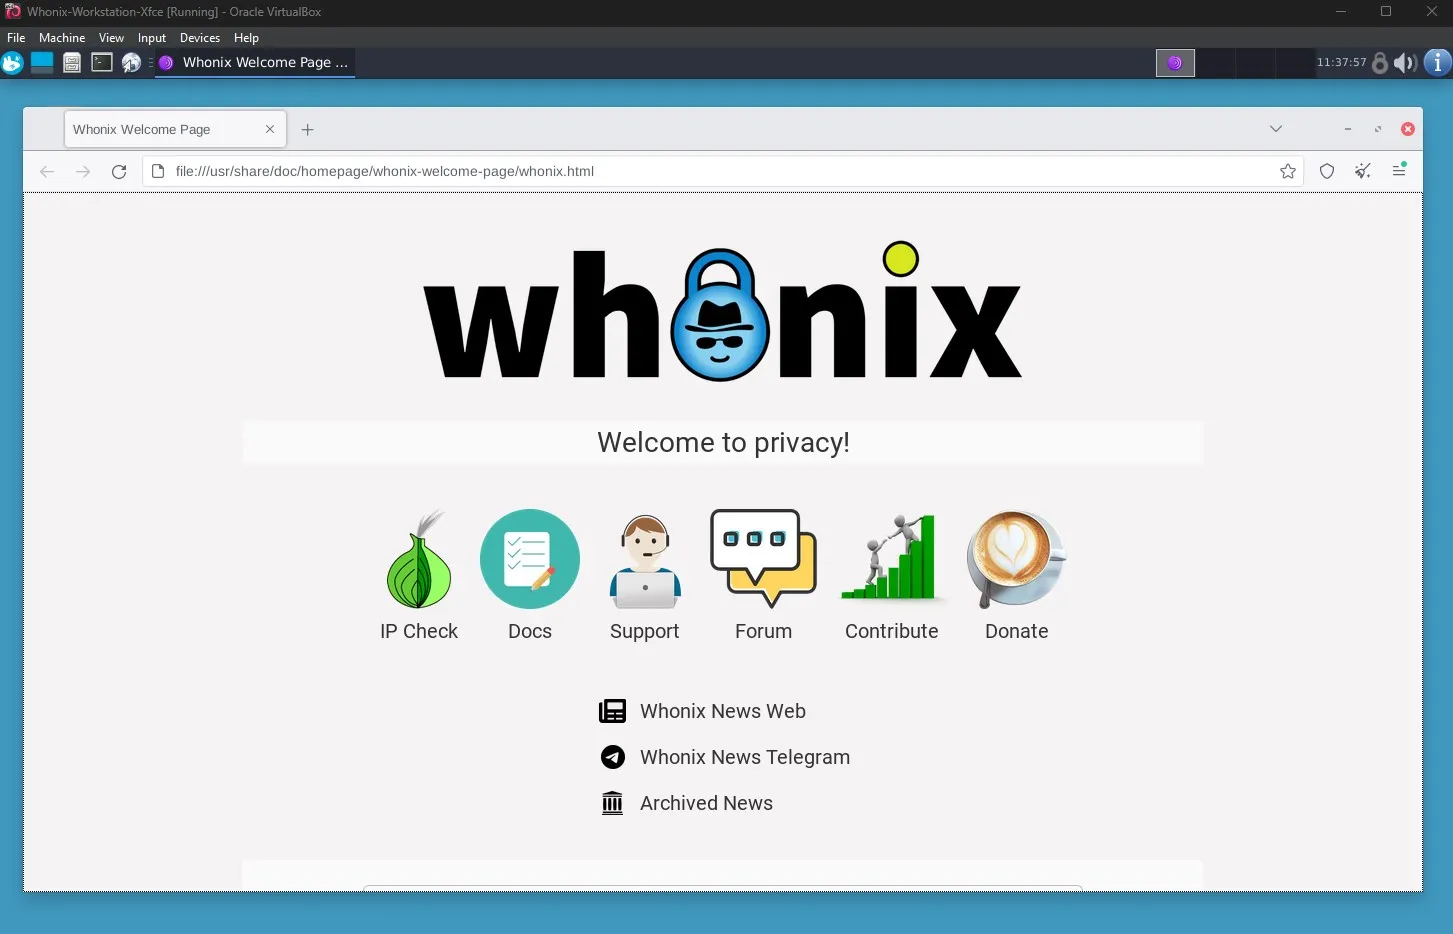Click the Contribute green chart icon
Screen dimensions: 1453x934
coord(890,558)
